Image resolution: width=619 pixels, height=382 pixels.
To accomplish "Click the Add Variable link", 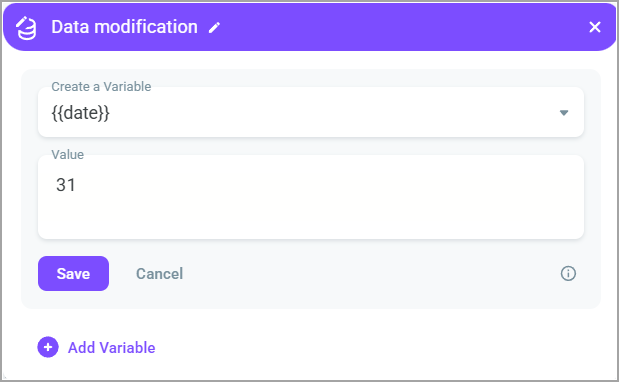I will [112, 348].
